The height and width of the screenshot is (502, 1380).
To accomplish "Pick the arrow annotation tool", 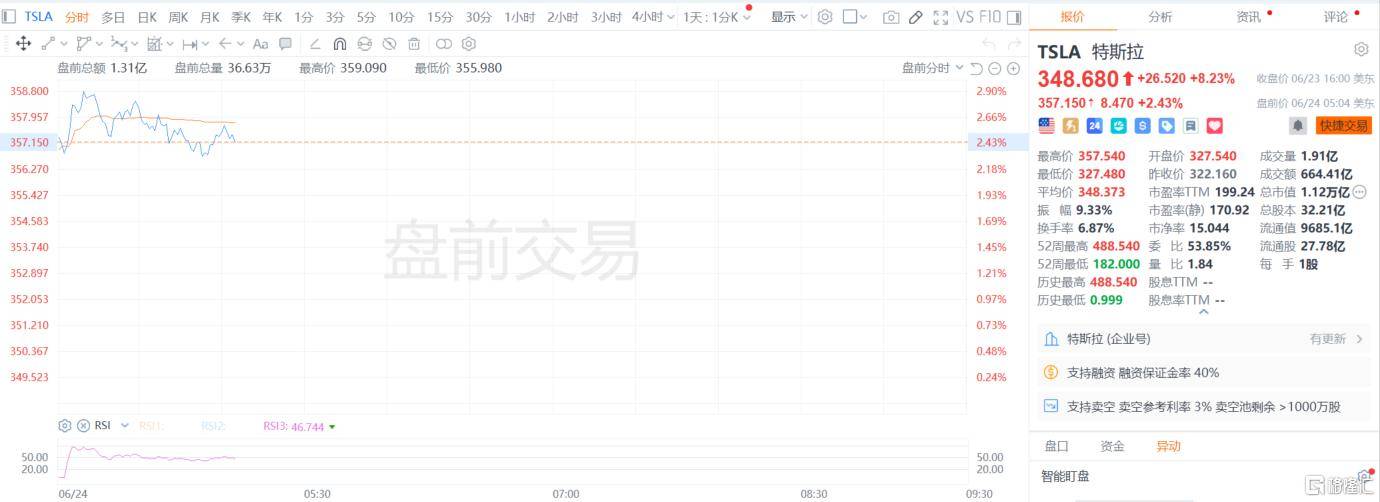I will tap(225, 43).
